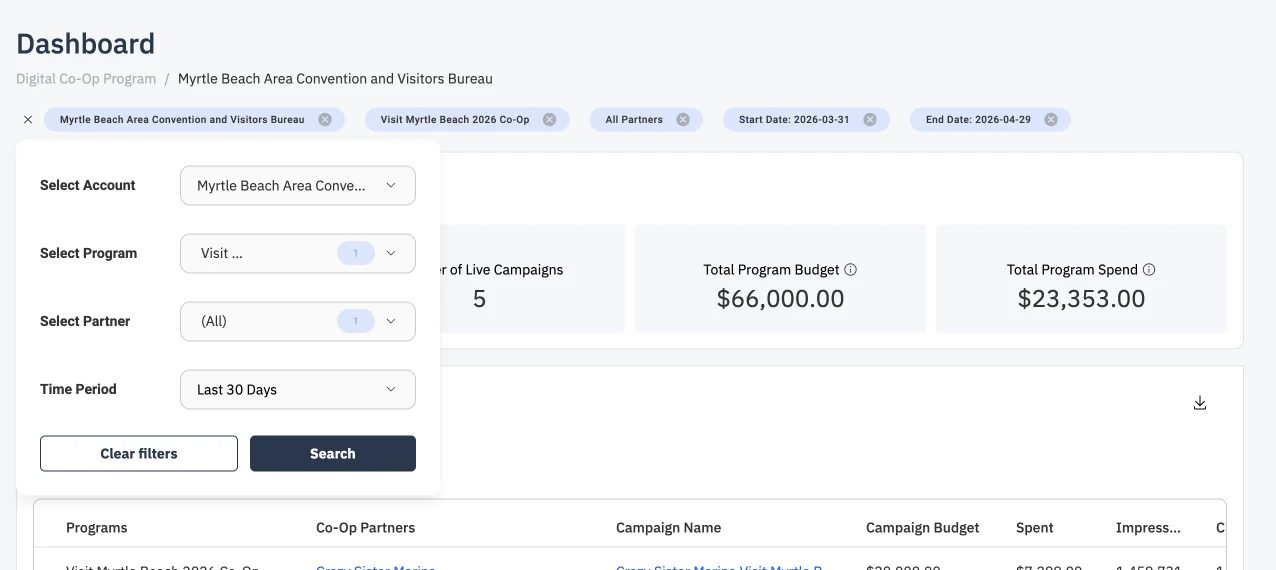Click the Search button
Screen dimensions: 1276x570
tap(333, 454)
